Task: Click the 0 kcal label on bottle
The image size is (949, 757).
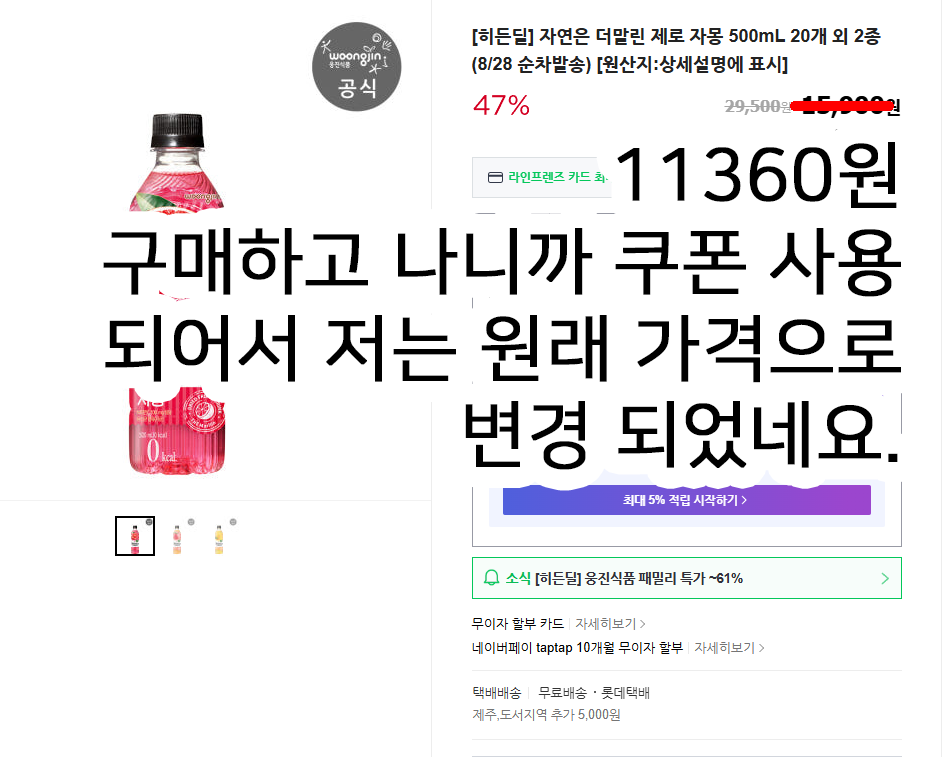Action: [x=161, y=451]
